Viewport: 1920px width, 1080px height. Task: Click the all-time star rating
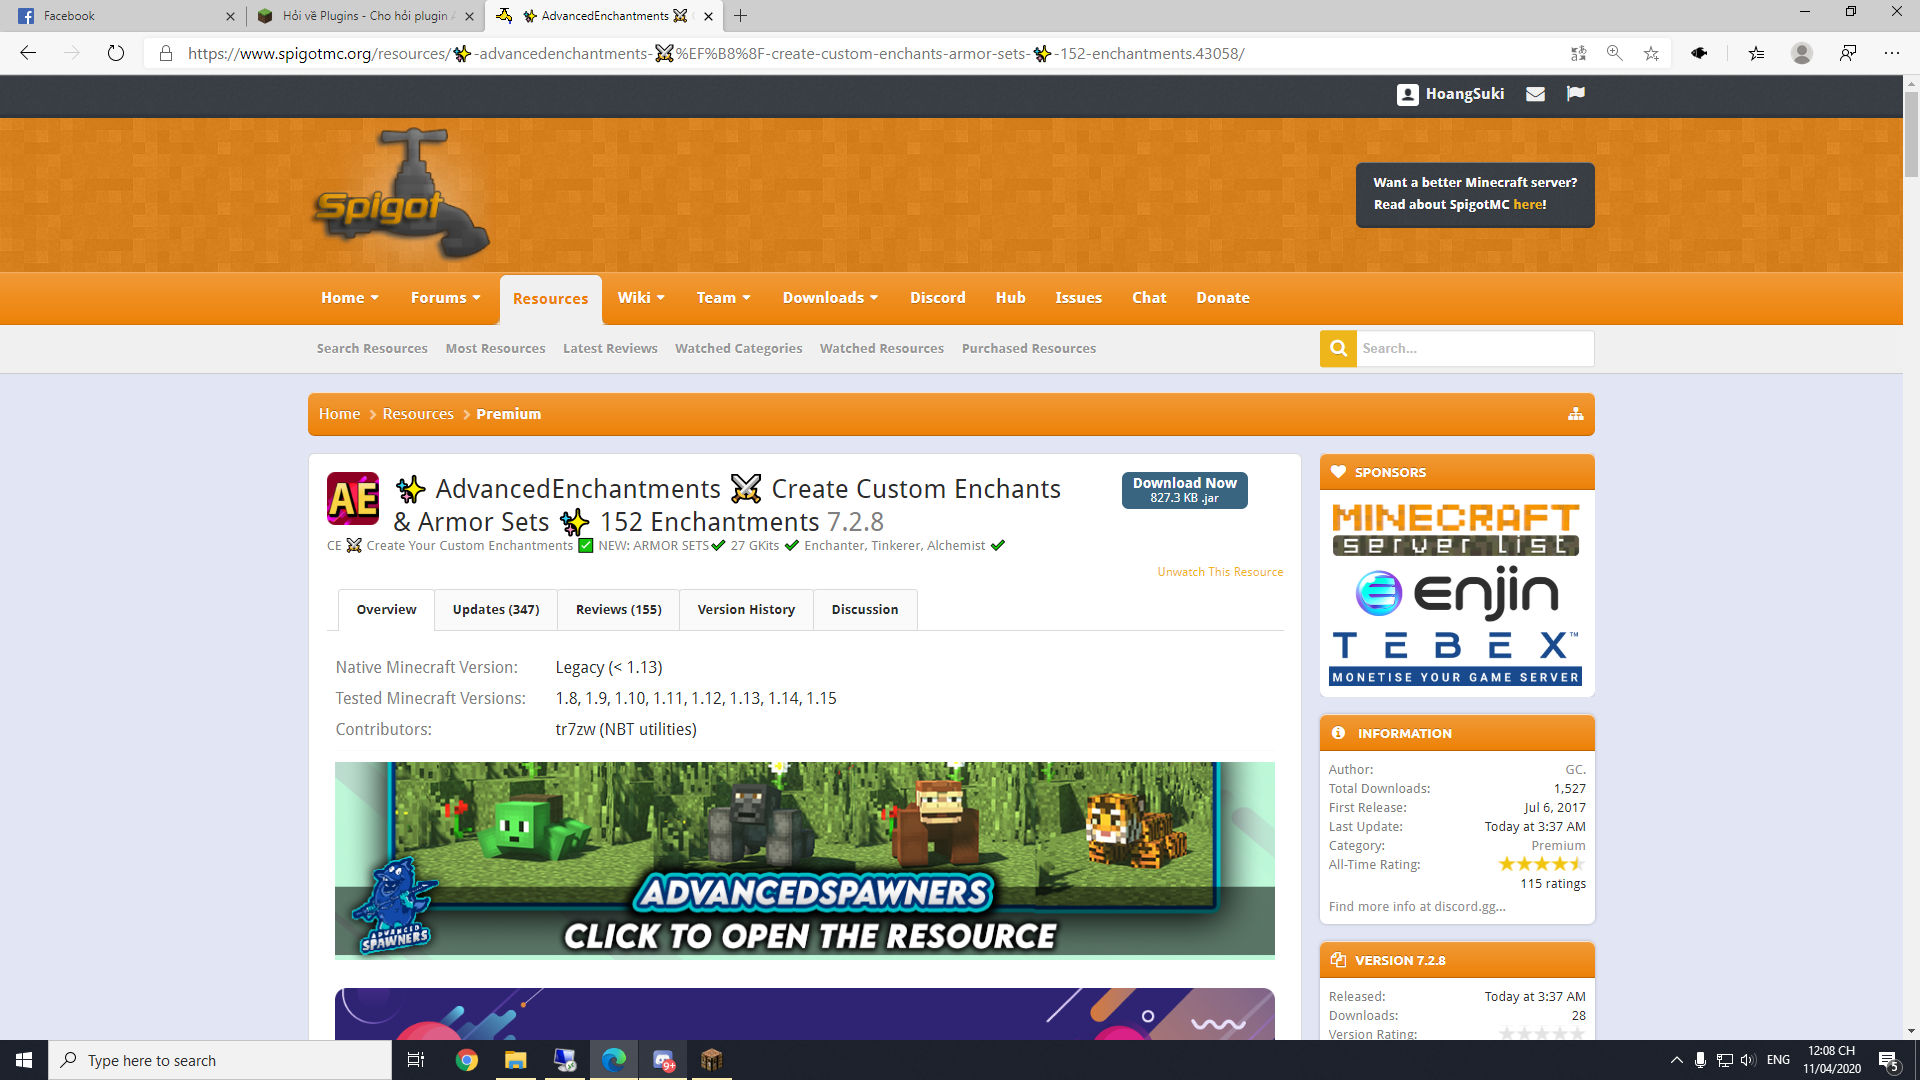tap(1541, 864)
